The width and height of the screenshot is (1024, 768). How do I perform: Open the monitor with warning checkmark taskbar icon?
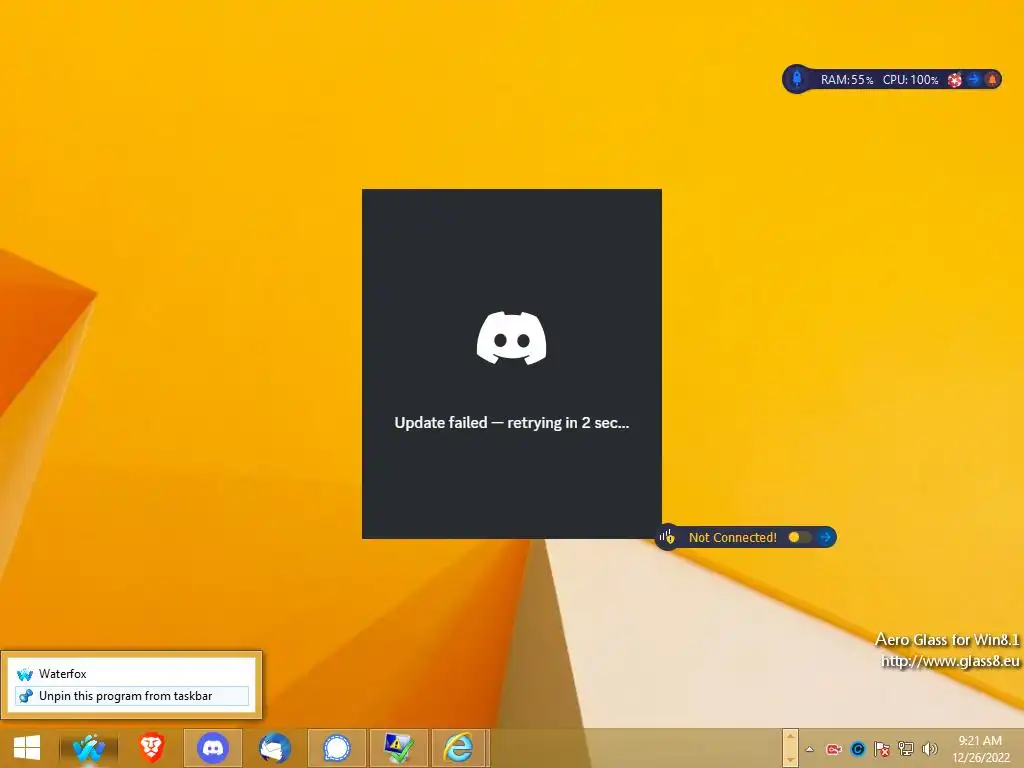tap(398, 748)
